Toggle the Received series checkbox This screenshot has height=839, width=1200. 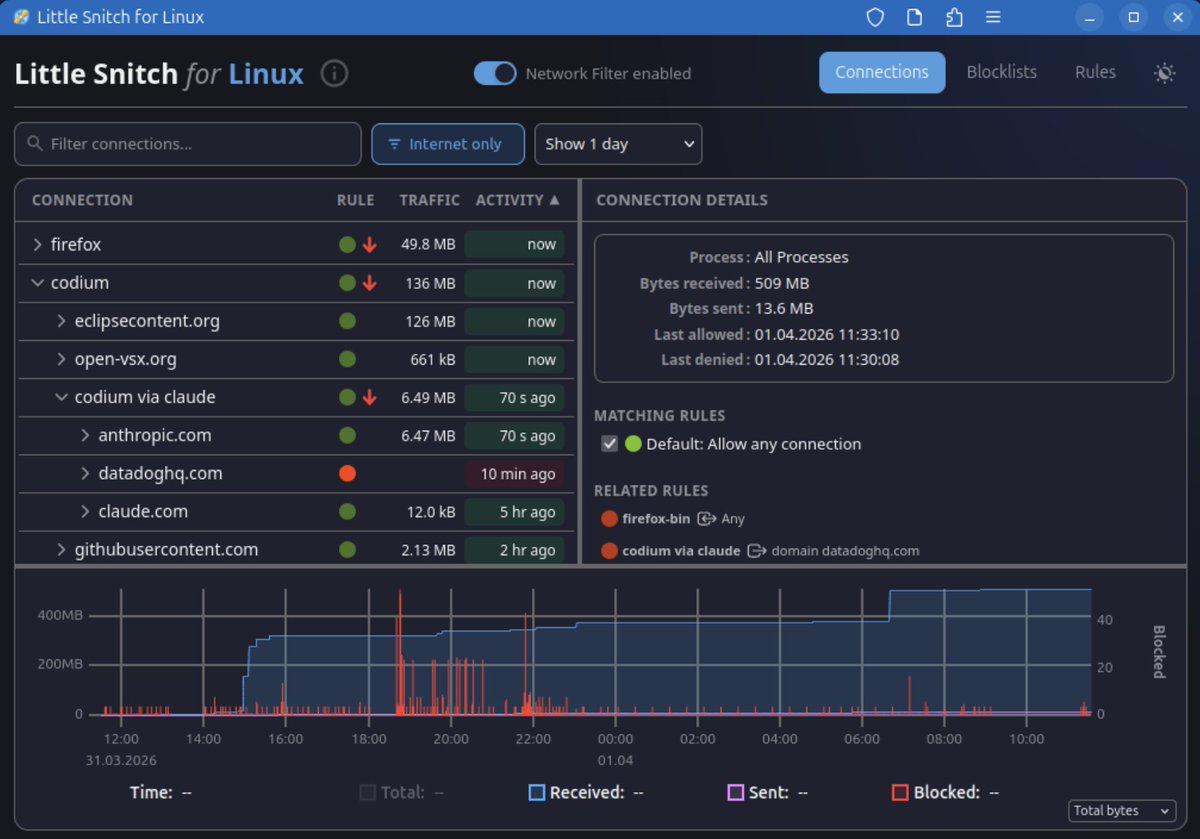click(x=537, y=792)
